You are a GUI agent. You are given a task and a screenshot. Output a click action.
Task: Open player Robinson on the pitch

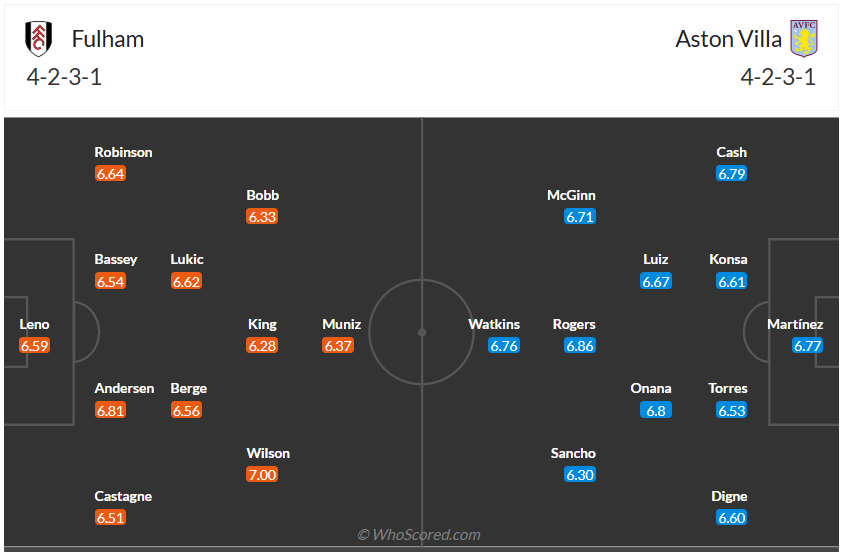[x=123, y=152]
